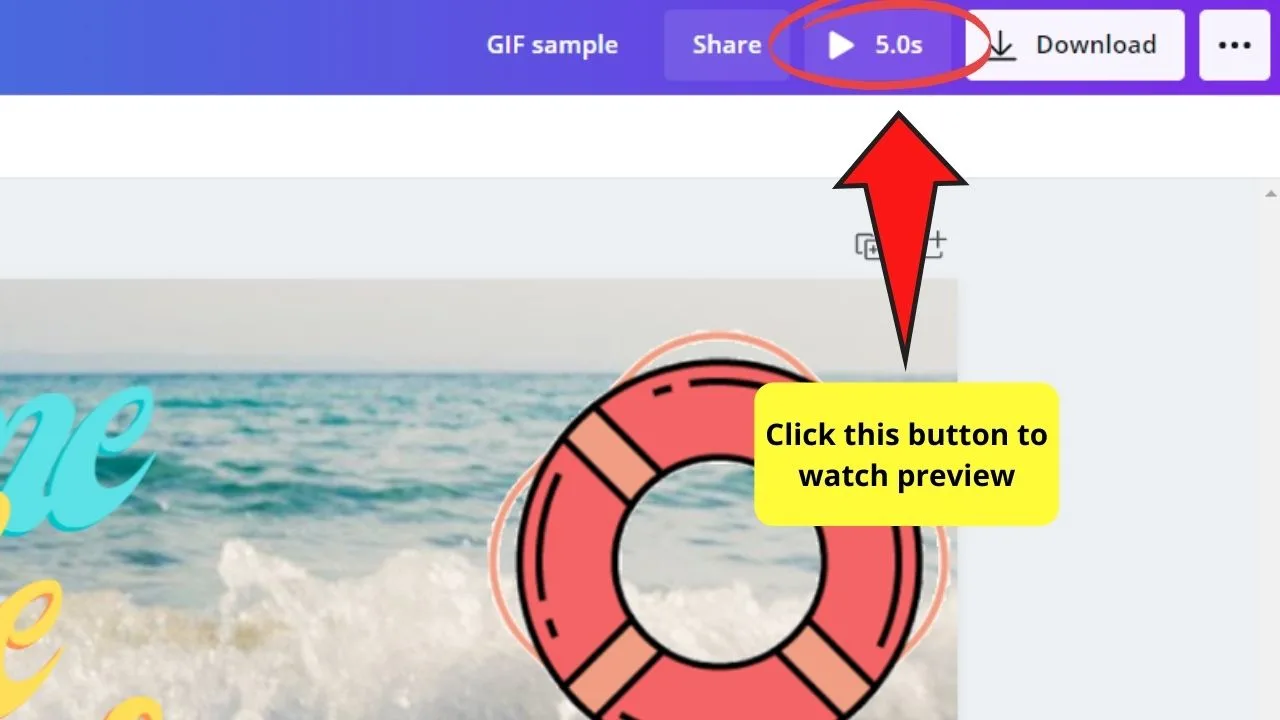Open the three-dots more menu
The width and height of the screenshot is (1280, 720).
[1235, 45]
